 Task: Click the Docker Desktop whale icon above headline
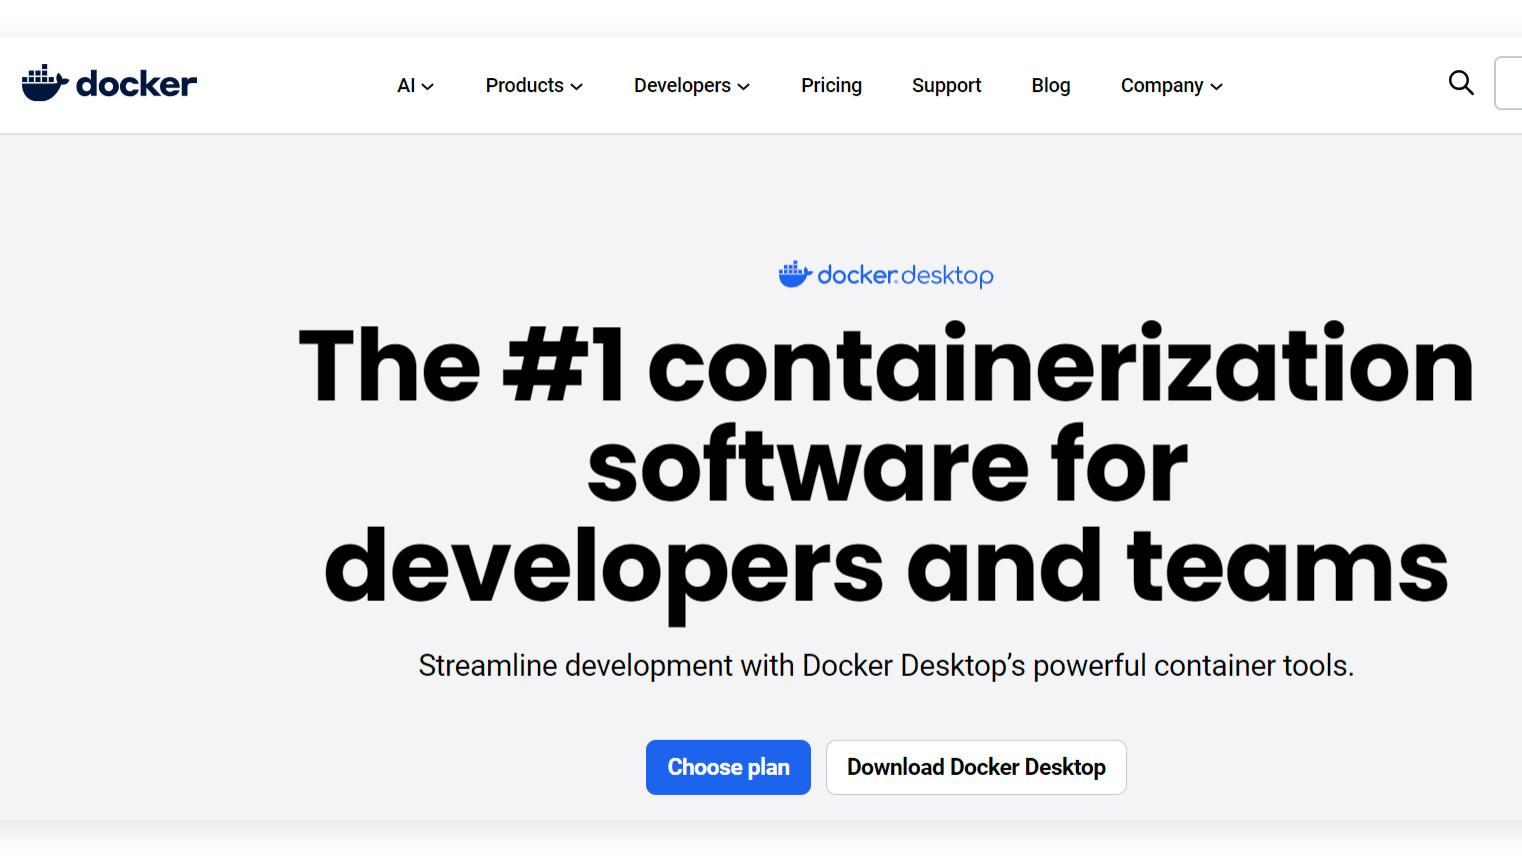point(793,273)
